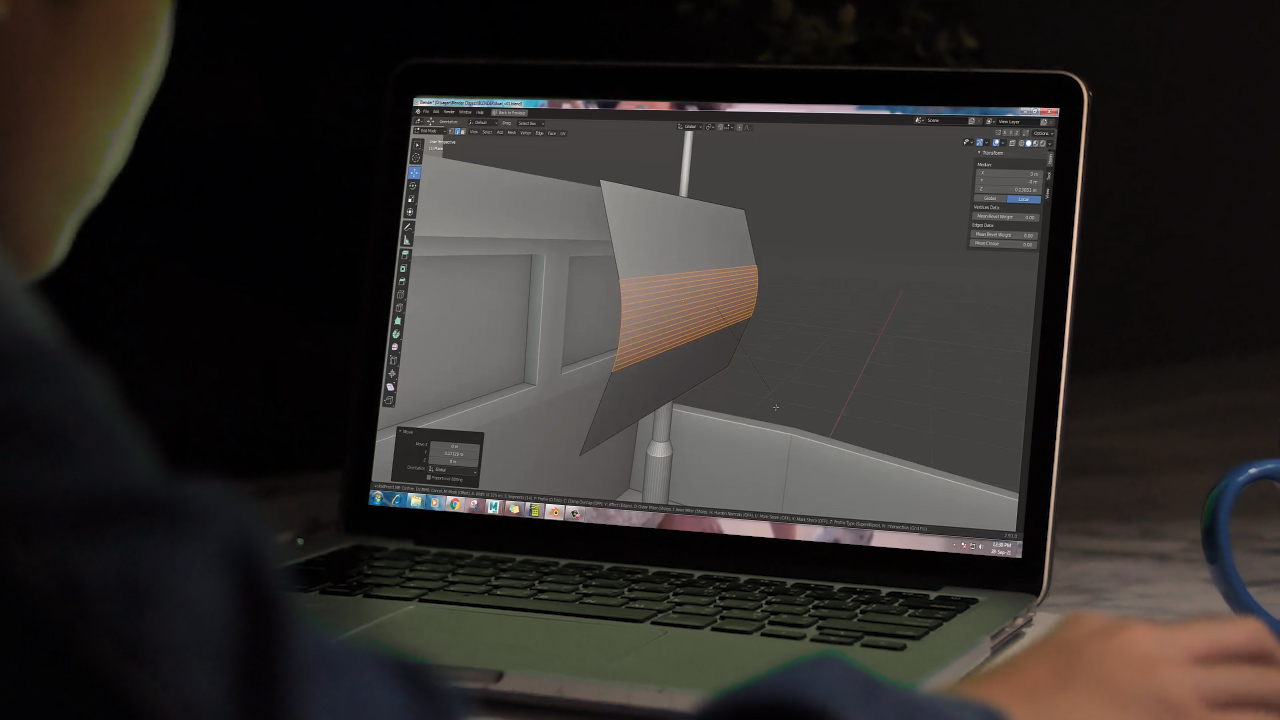This screenshot has height=720, width=1280.
Task: Select the Rip Region tool
Action: [x=389, y=400]
